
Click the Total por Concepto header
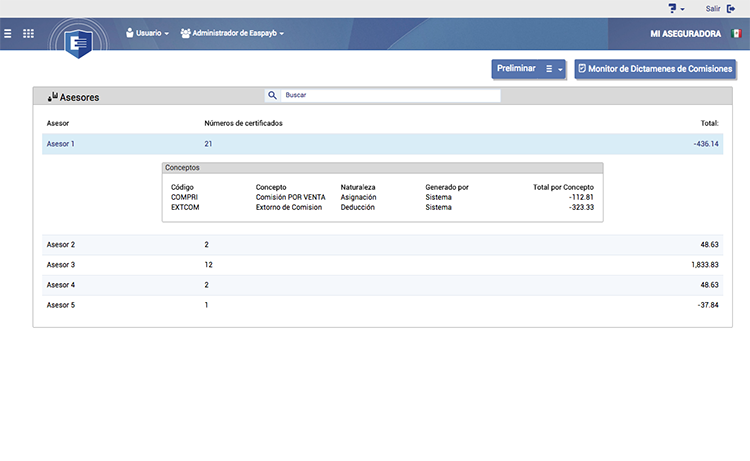pos(563,187)
